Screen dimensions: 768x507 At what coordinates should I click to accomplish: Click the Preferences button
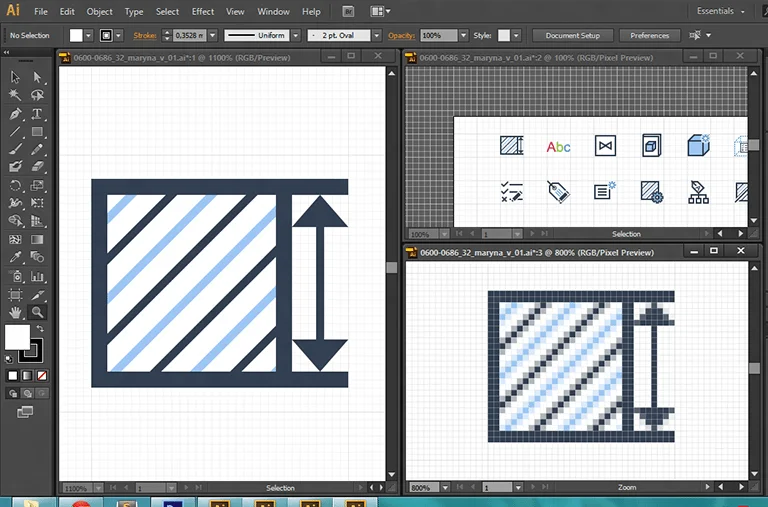click(649, 35)
